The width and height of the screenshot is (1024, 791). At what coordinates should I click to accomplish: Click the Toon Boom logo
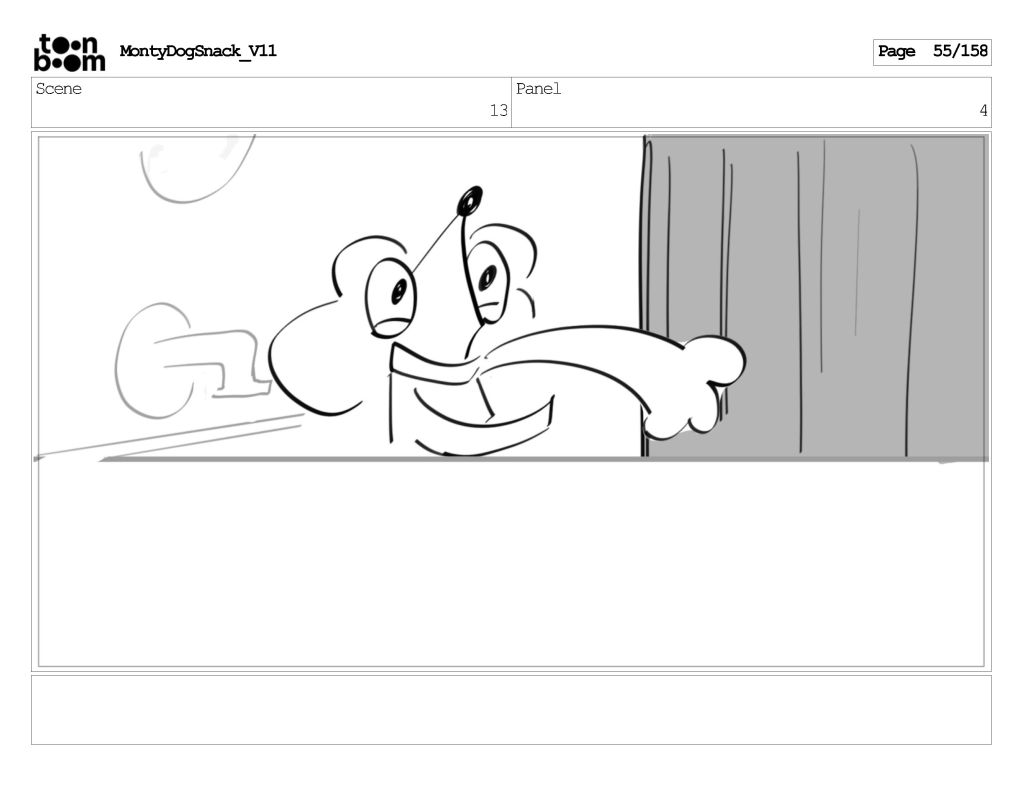click(x=68, y=52)
